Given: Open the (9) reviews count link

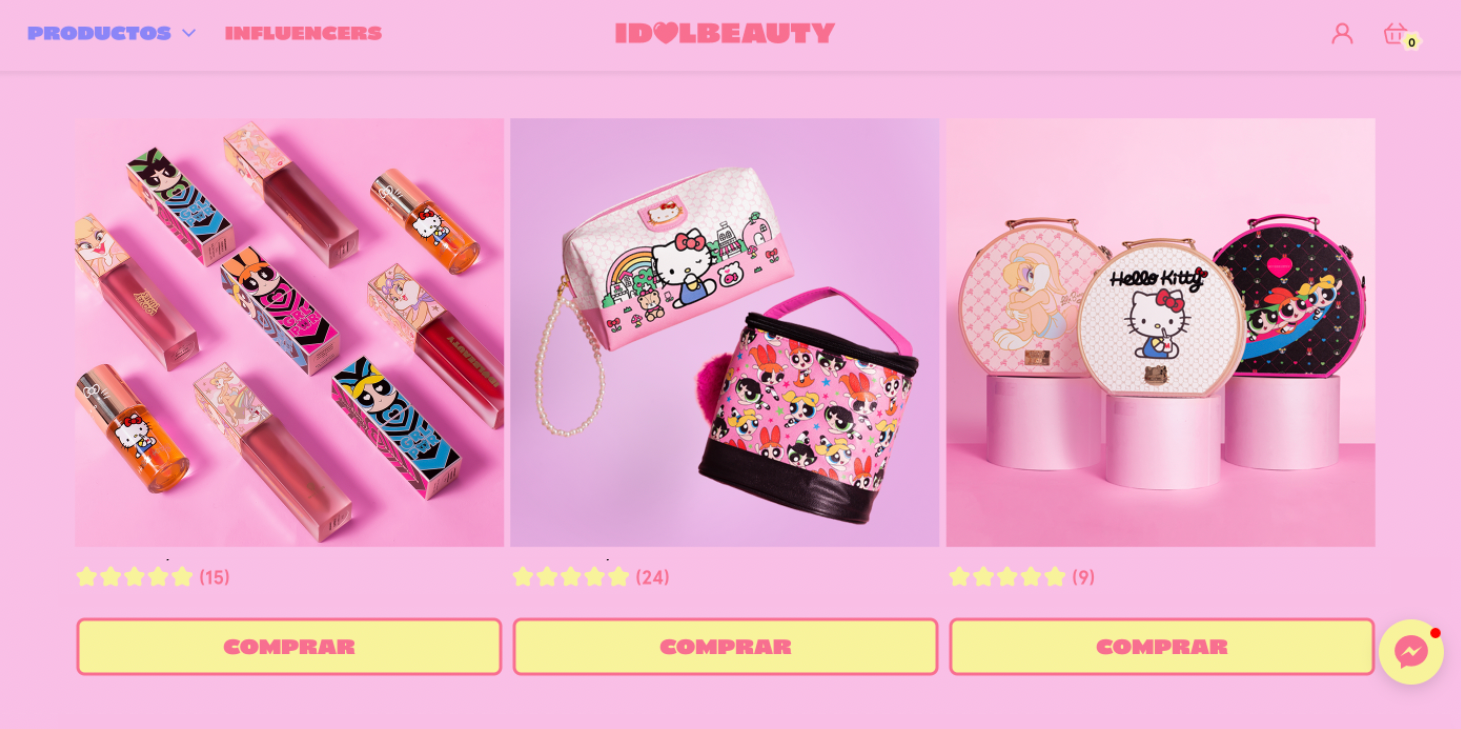Looking at the screenshot, I should click(x=1083, y=577).
